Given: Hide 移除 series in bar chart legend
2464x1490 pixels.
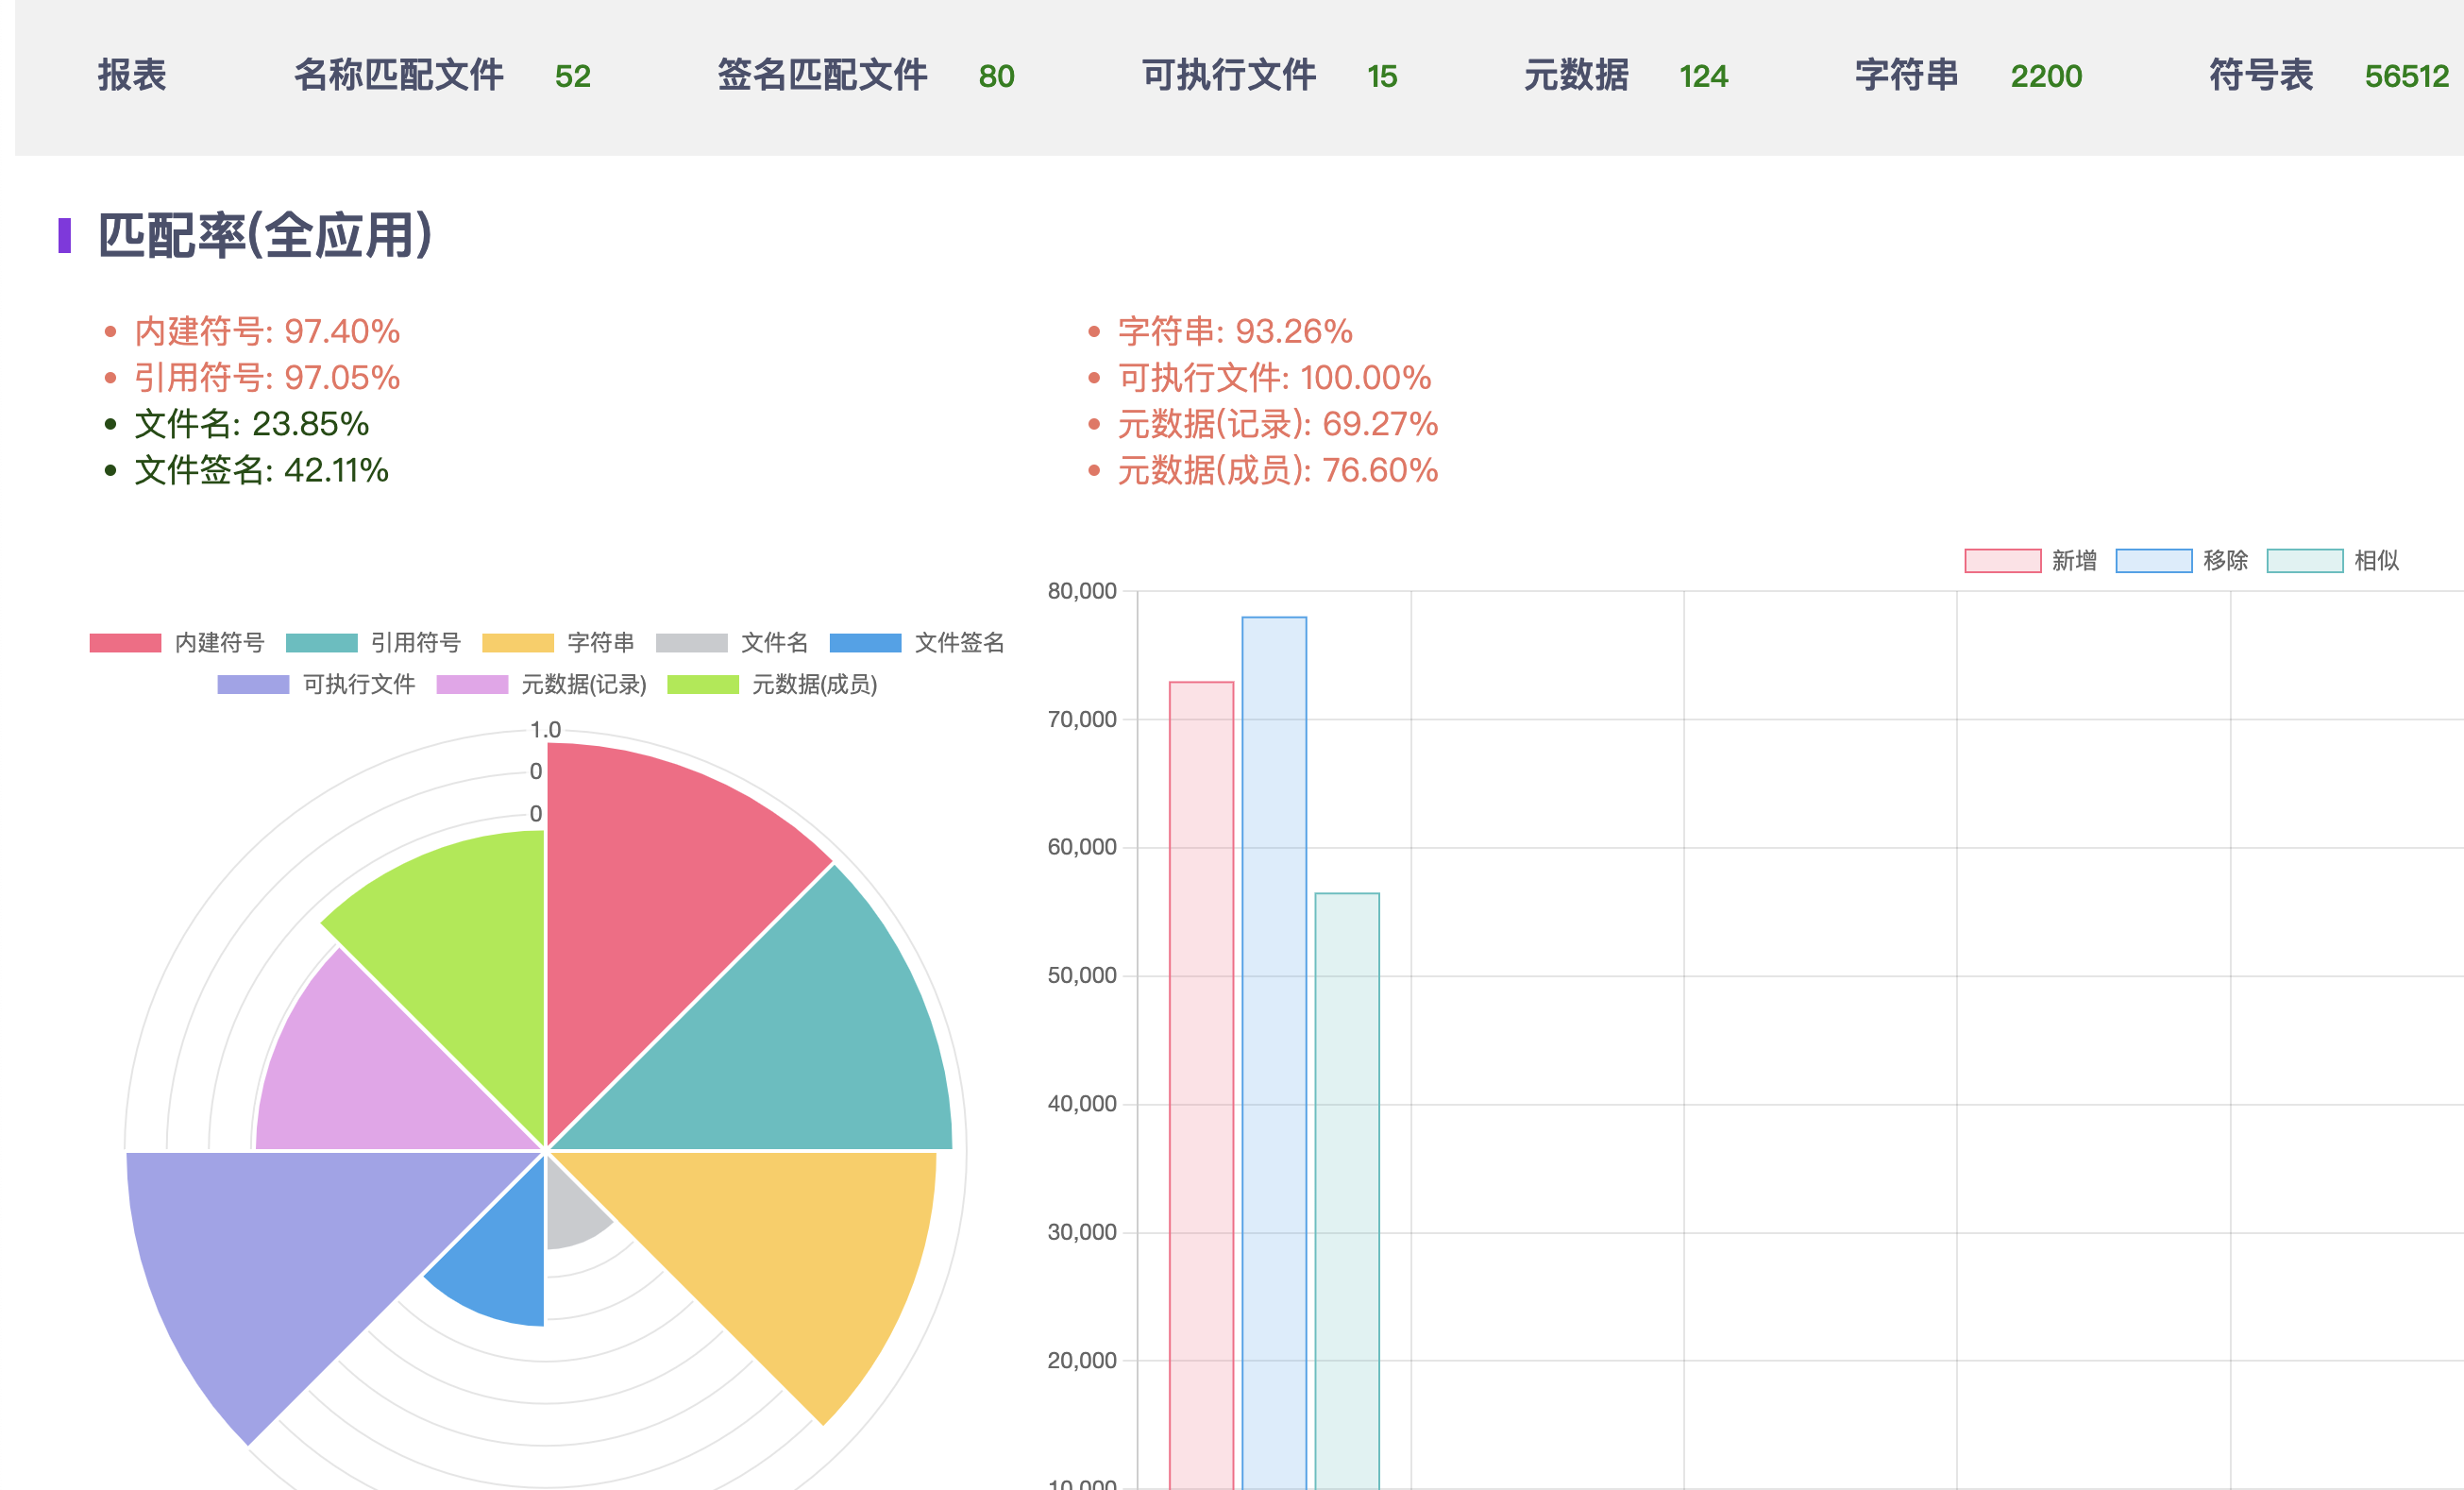Looking at the screenshot, I should coord(2181,561).
